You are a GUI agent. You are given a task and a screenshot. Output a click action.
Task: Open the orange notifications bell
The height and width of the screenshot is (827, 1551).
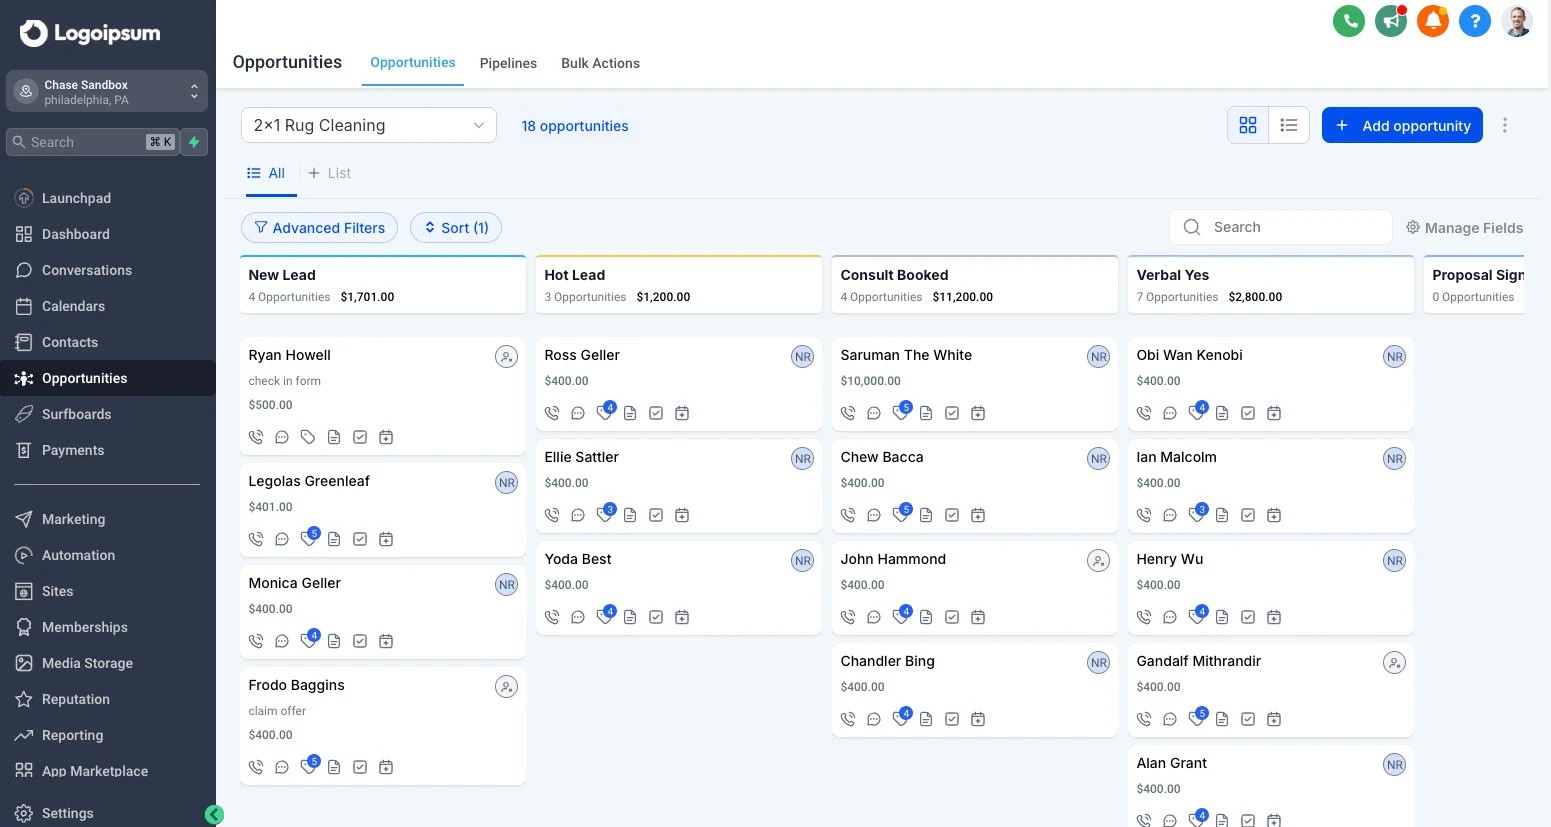tap(1433, 20)
